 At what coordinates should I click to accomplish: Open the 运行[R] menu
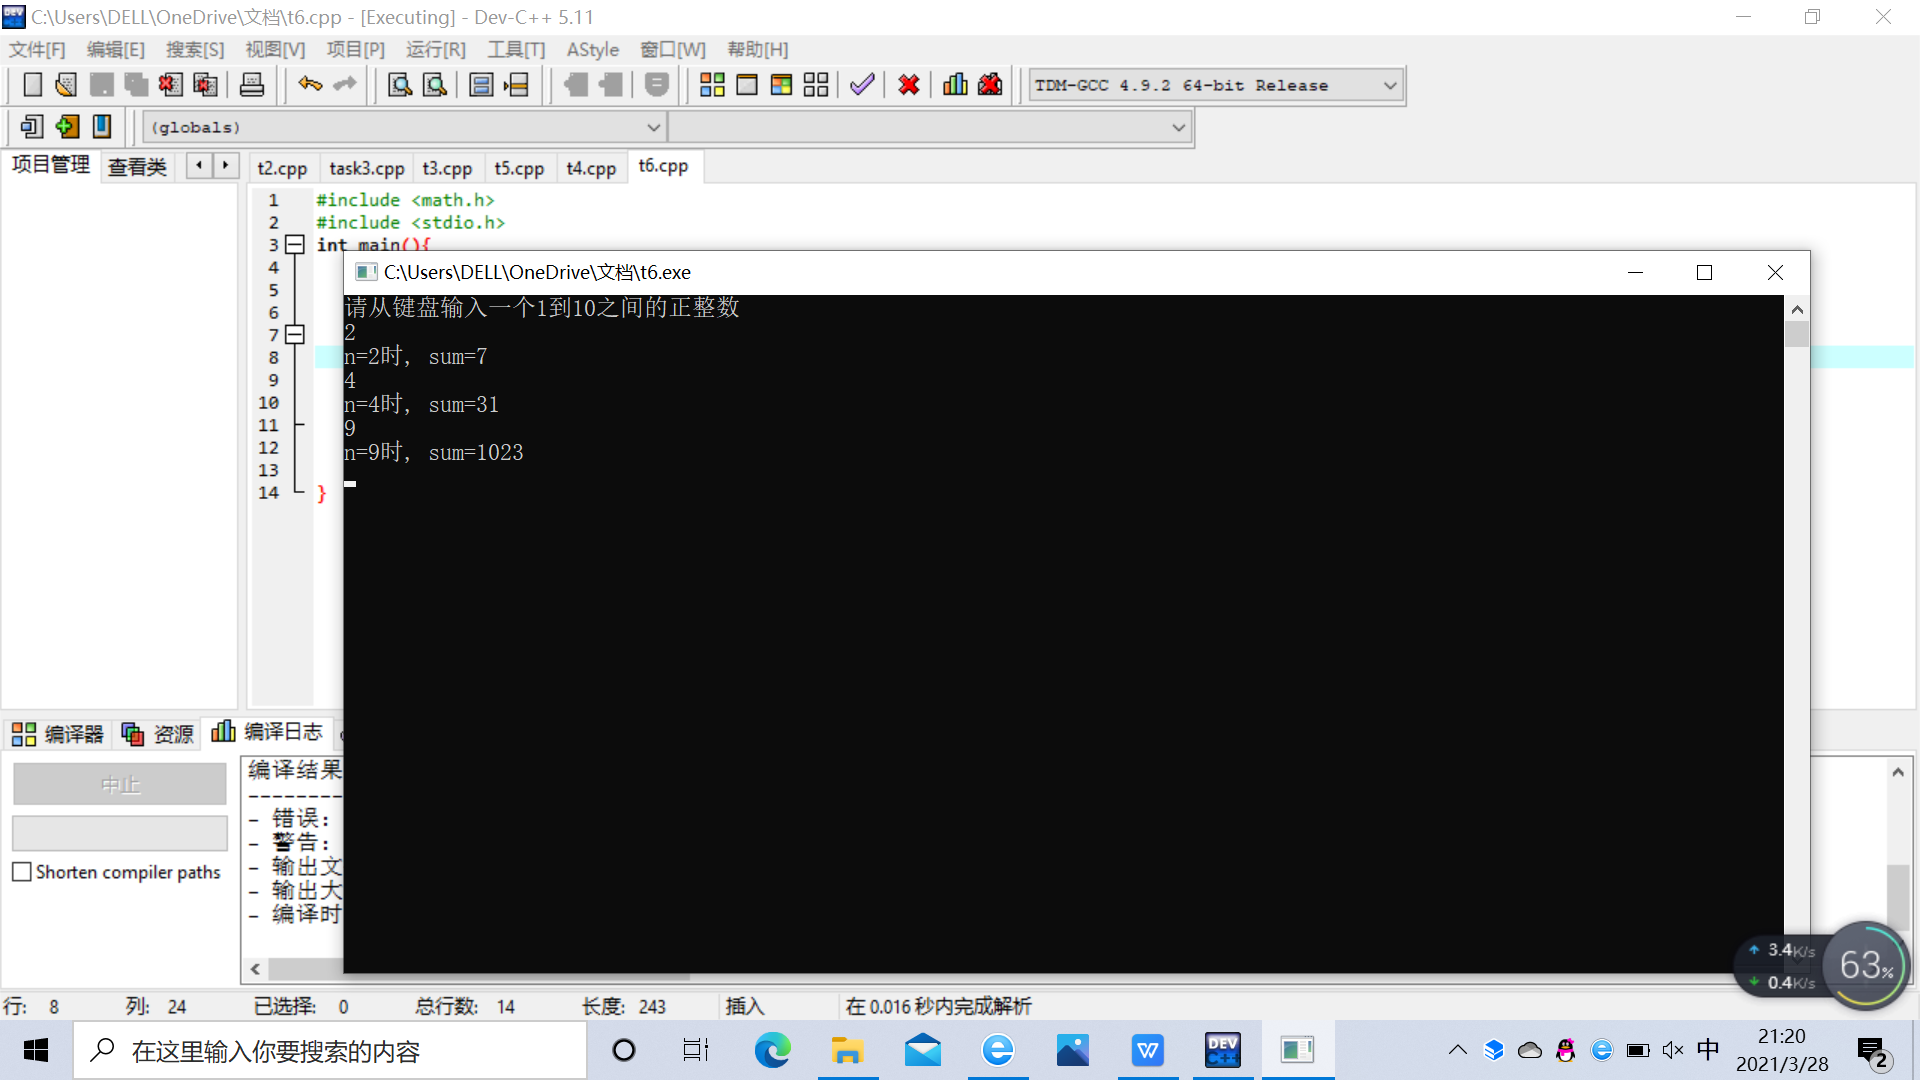435,49
